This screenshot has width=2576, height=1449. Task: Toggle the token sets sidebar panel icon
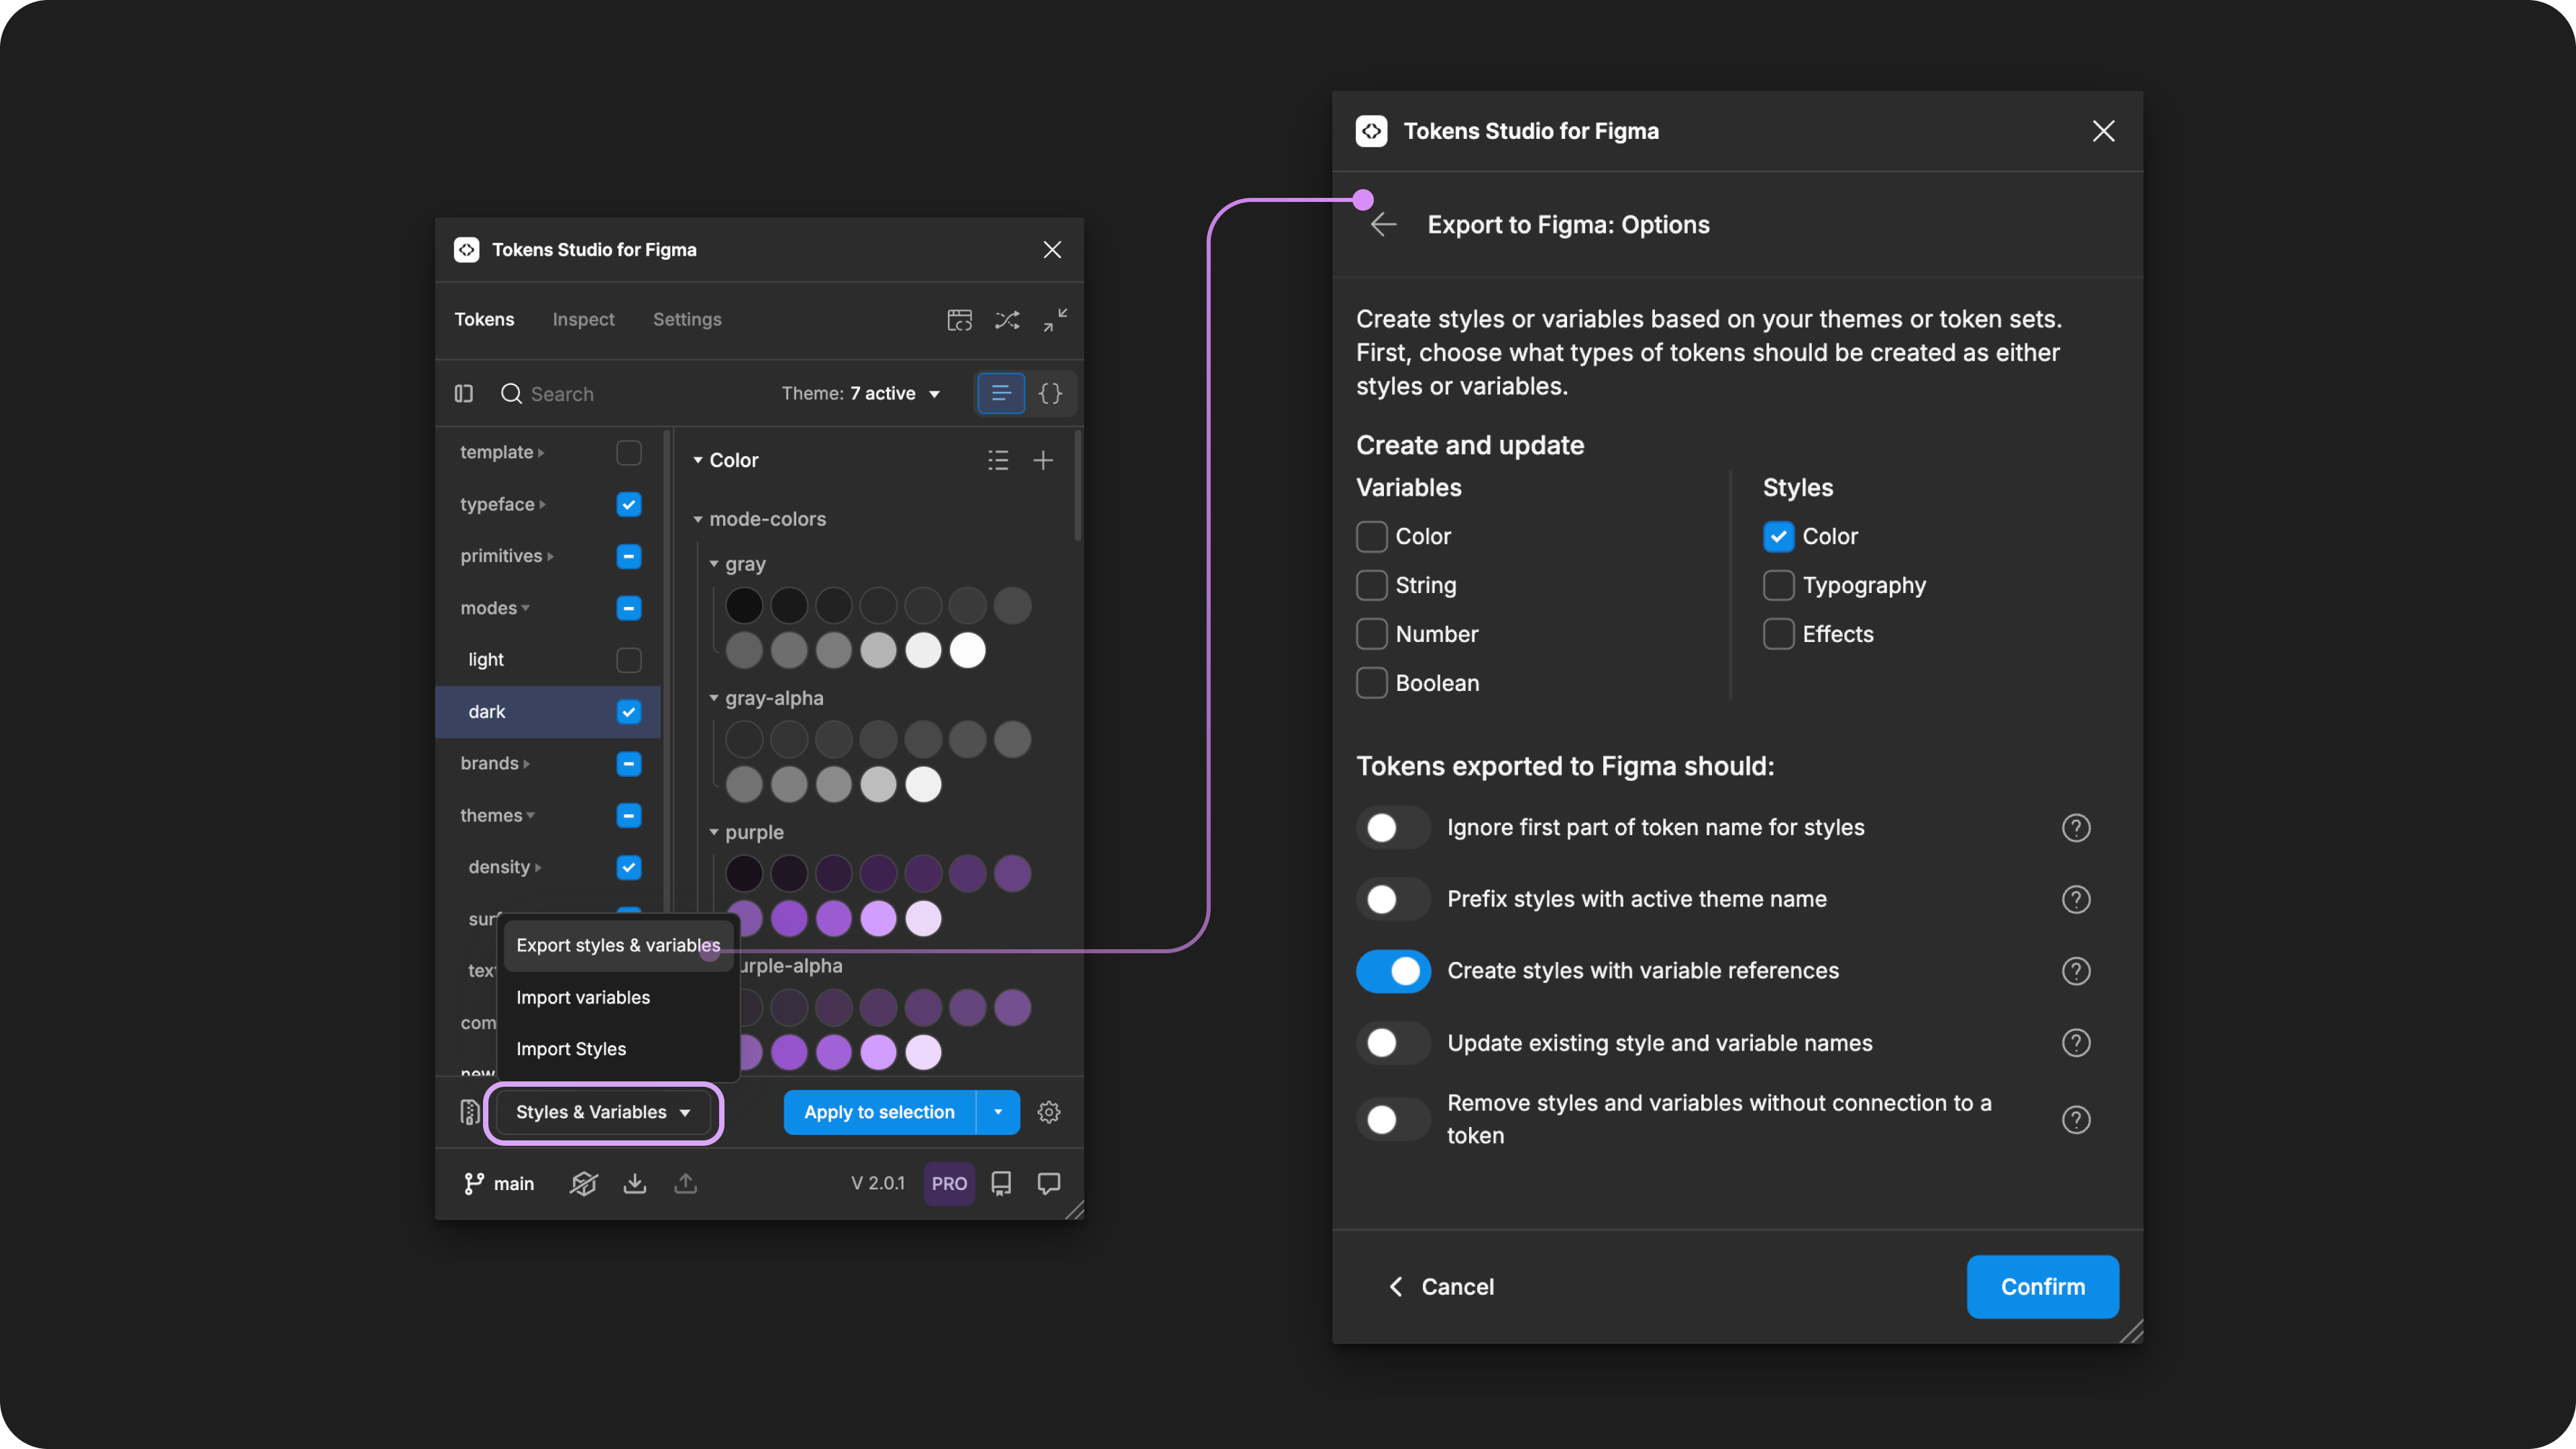pyautogui.click(x=464, y=394)
